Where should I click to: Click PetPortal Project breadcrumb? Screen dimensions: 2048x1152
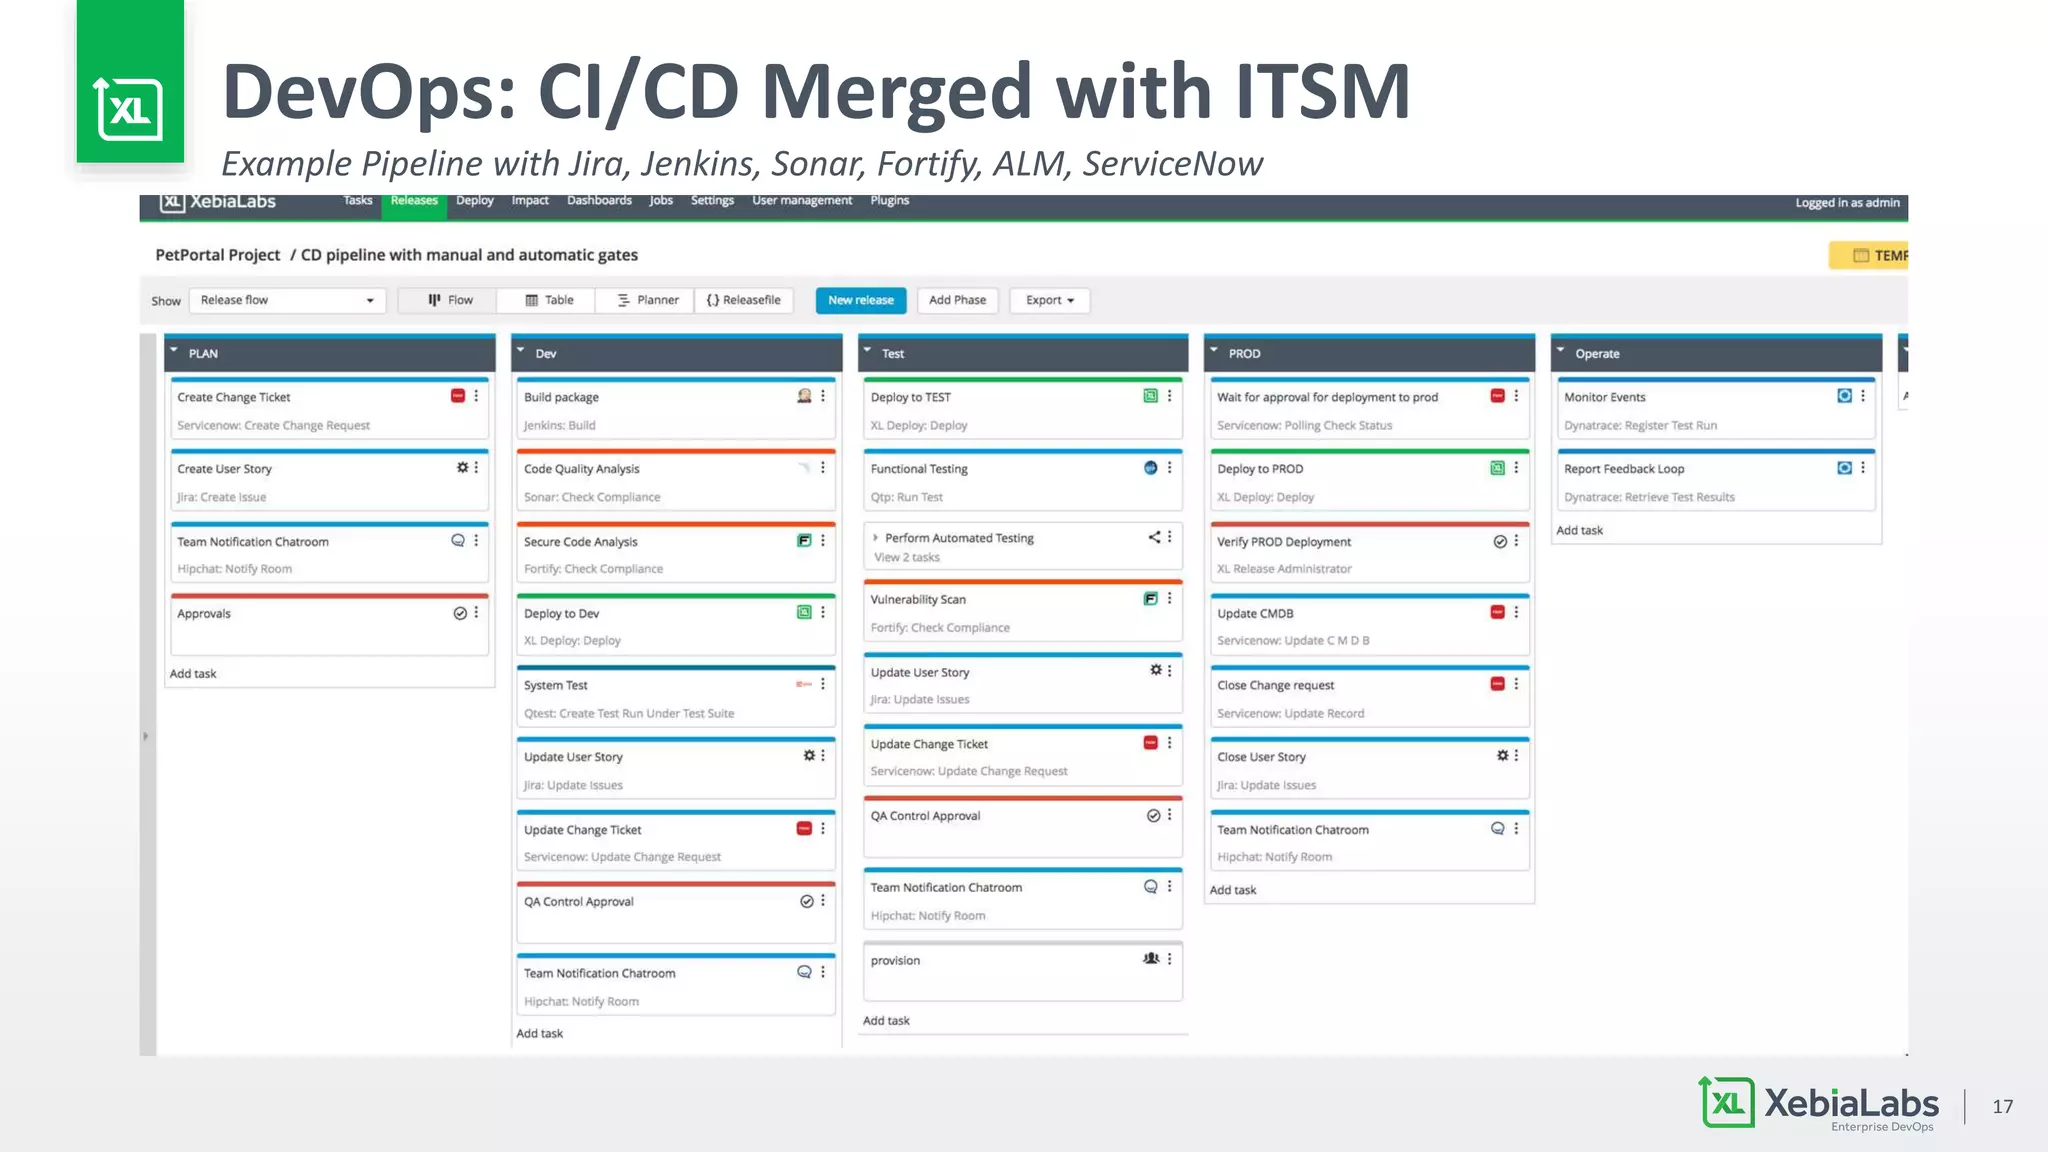[x=218, y=255]
